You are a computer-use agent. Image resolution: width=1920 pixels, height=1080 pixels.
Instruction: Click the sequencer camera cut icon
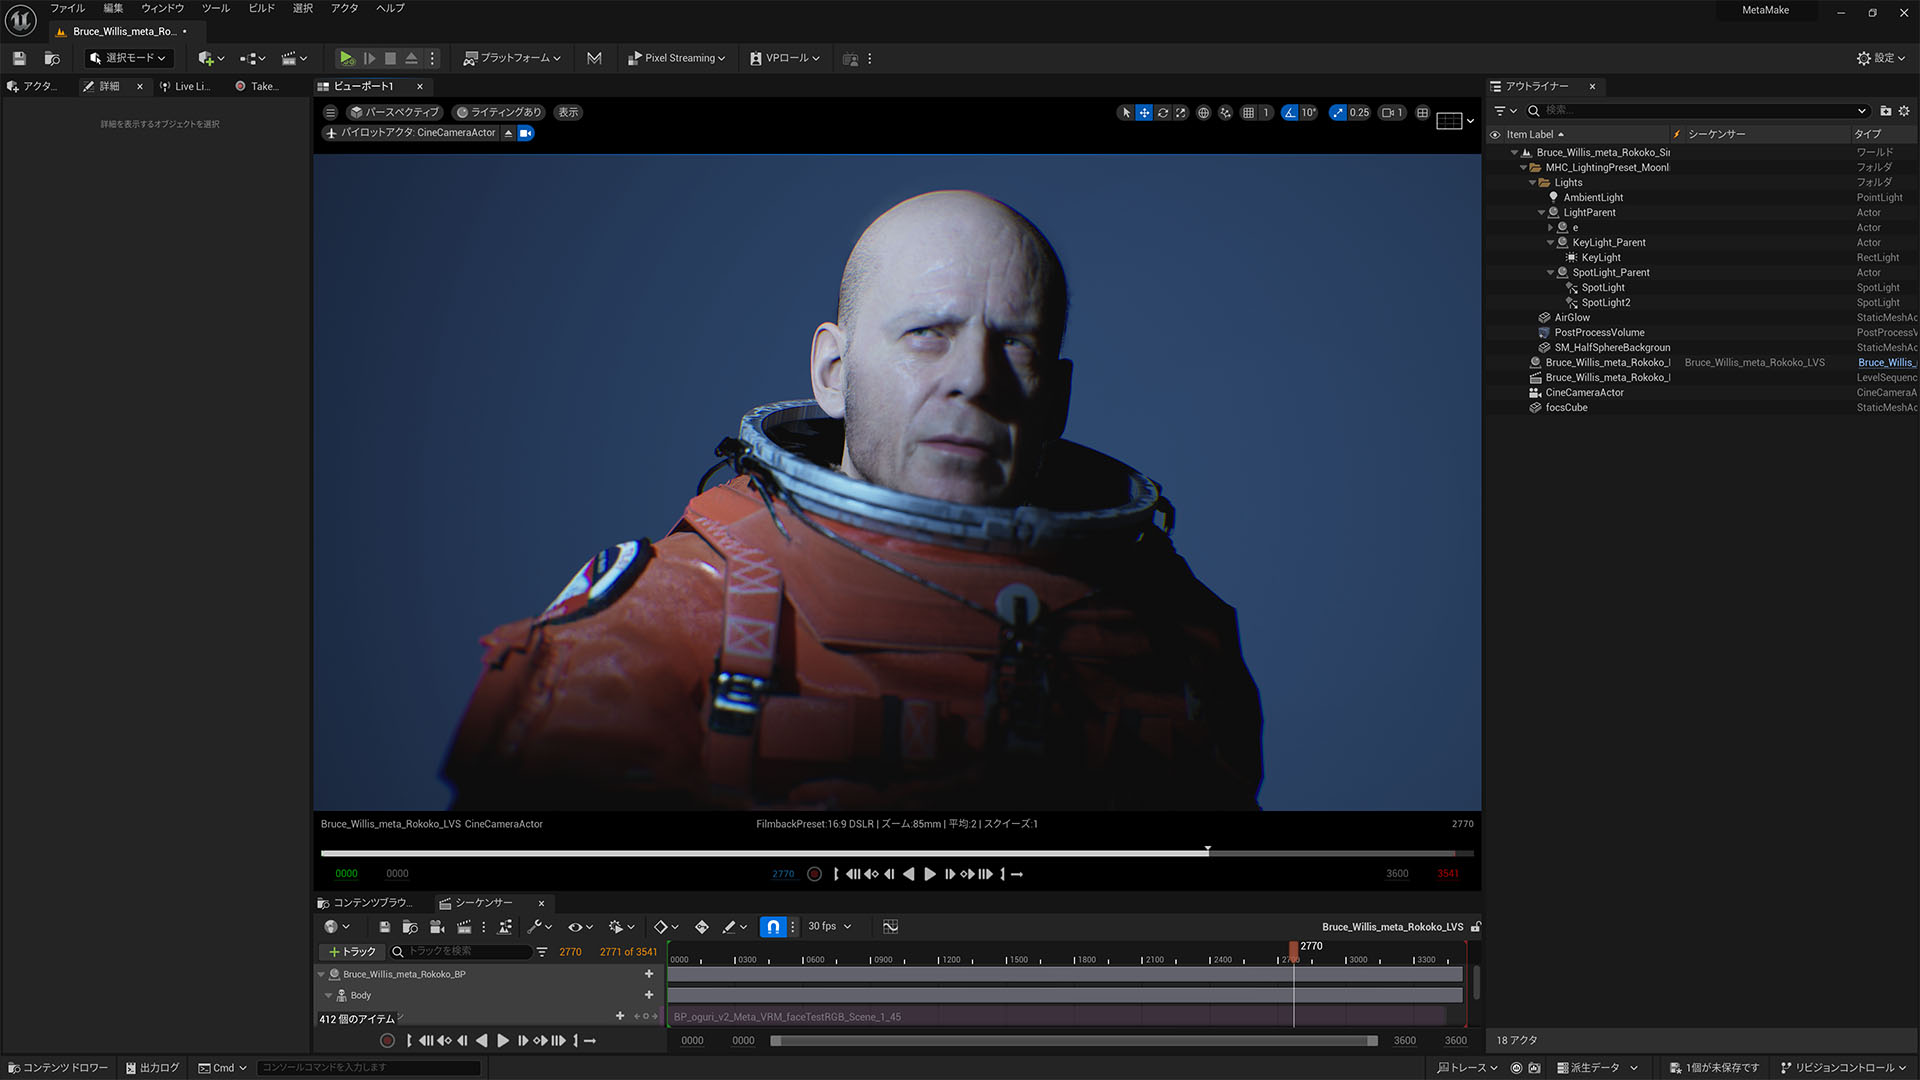(x=437, y=927)
